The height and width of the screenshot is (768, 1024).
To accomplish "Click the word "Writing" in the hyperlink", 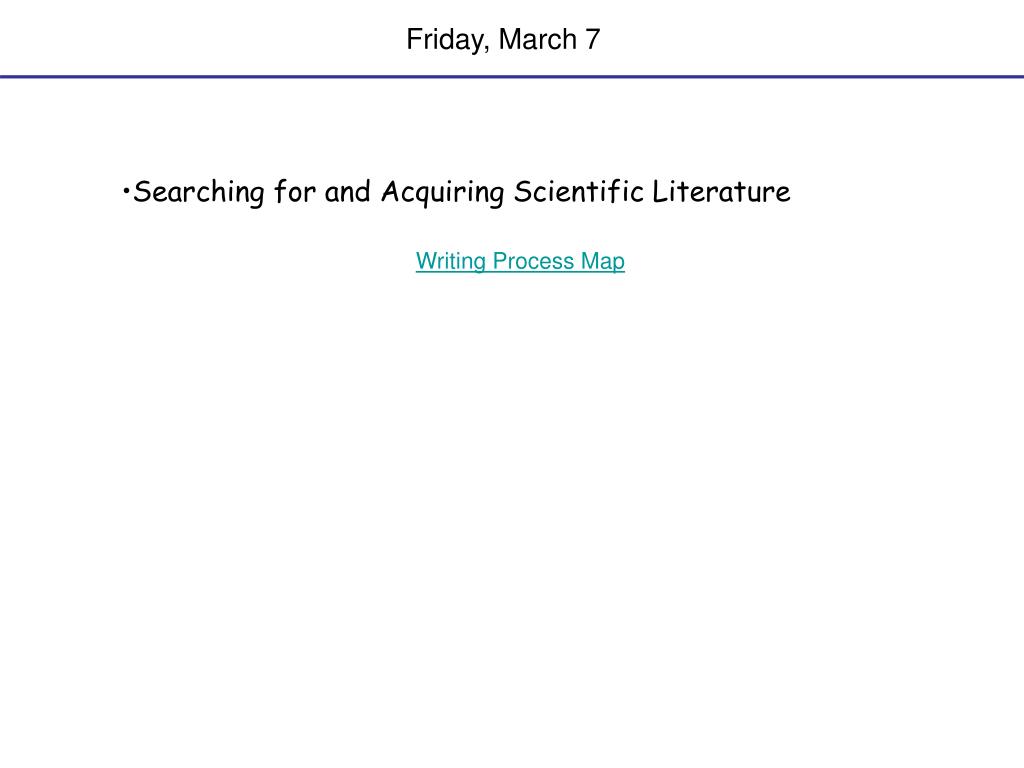I will pyautogui.click(x=451, y=261).
